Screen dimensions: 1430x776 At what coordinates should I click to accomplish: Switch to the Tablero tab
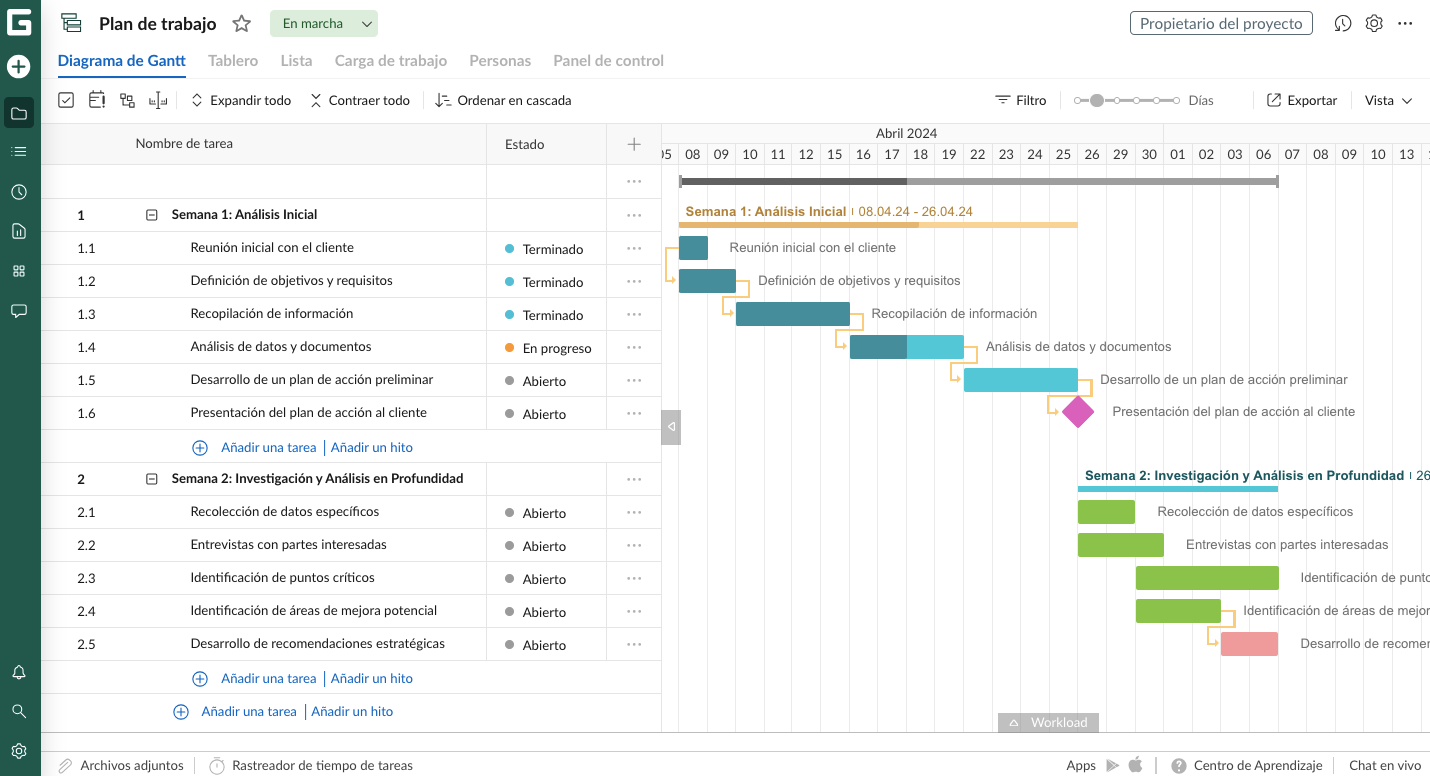233,61
